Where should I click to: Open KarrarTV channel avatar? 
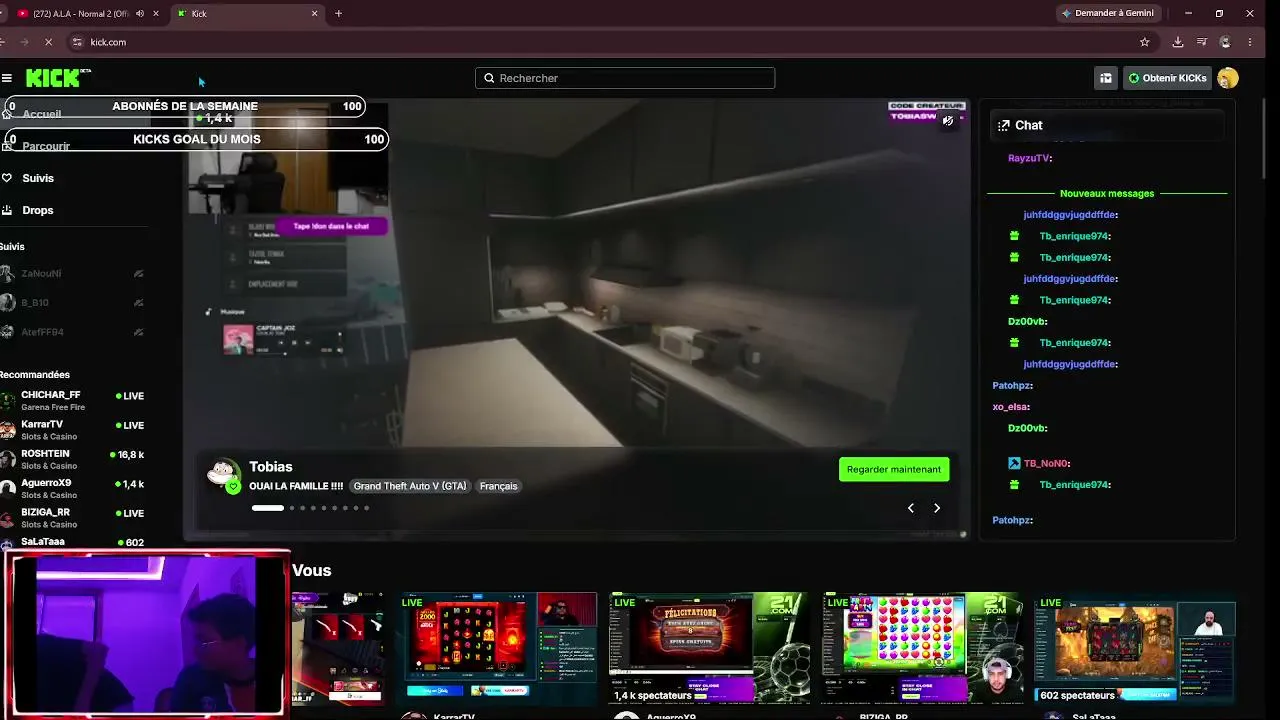pyautogui.click(x=8, y=430)
